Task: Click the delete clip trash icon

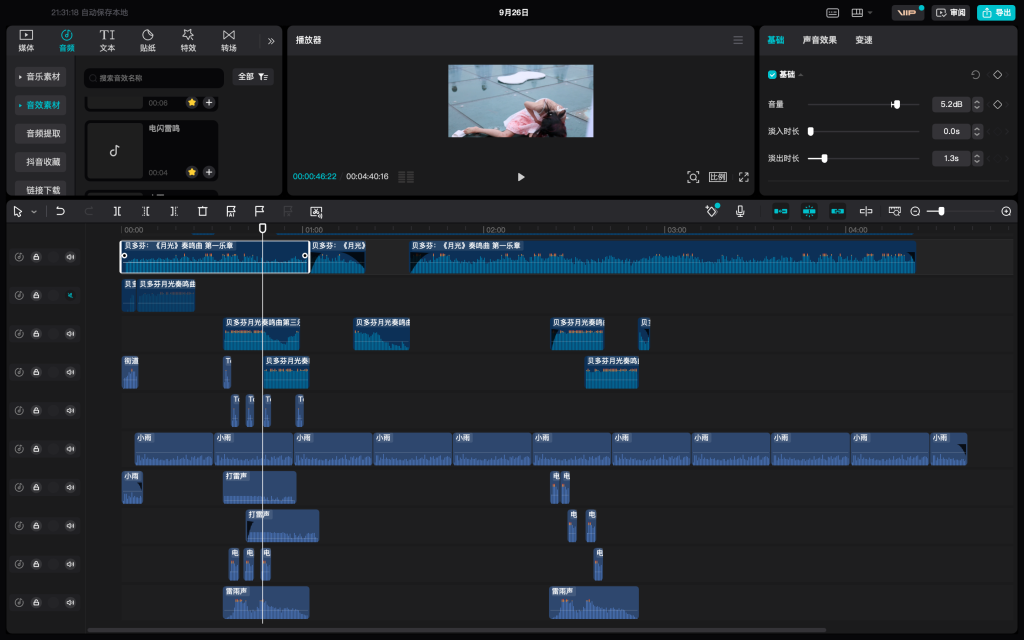Action: click(x=202, y=211)
